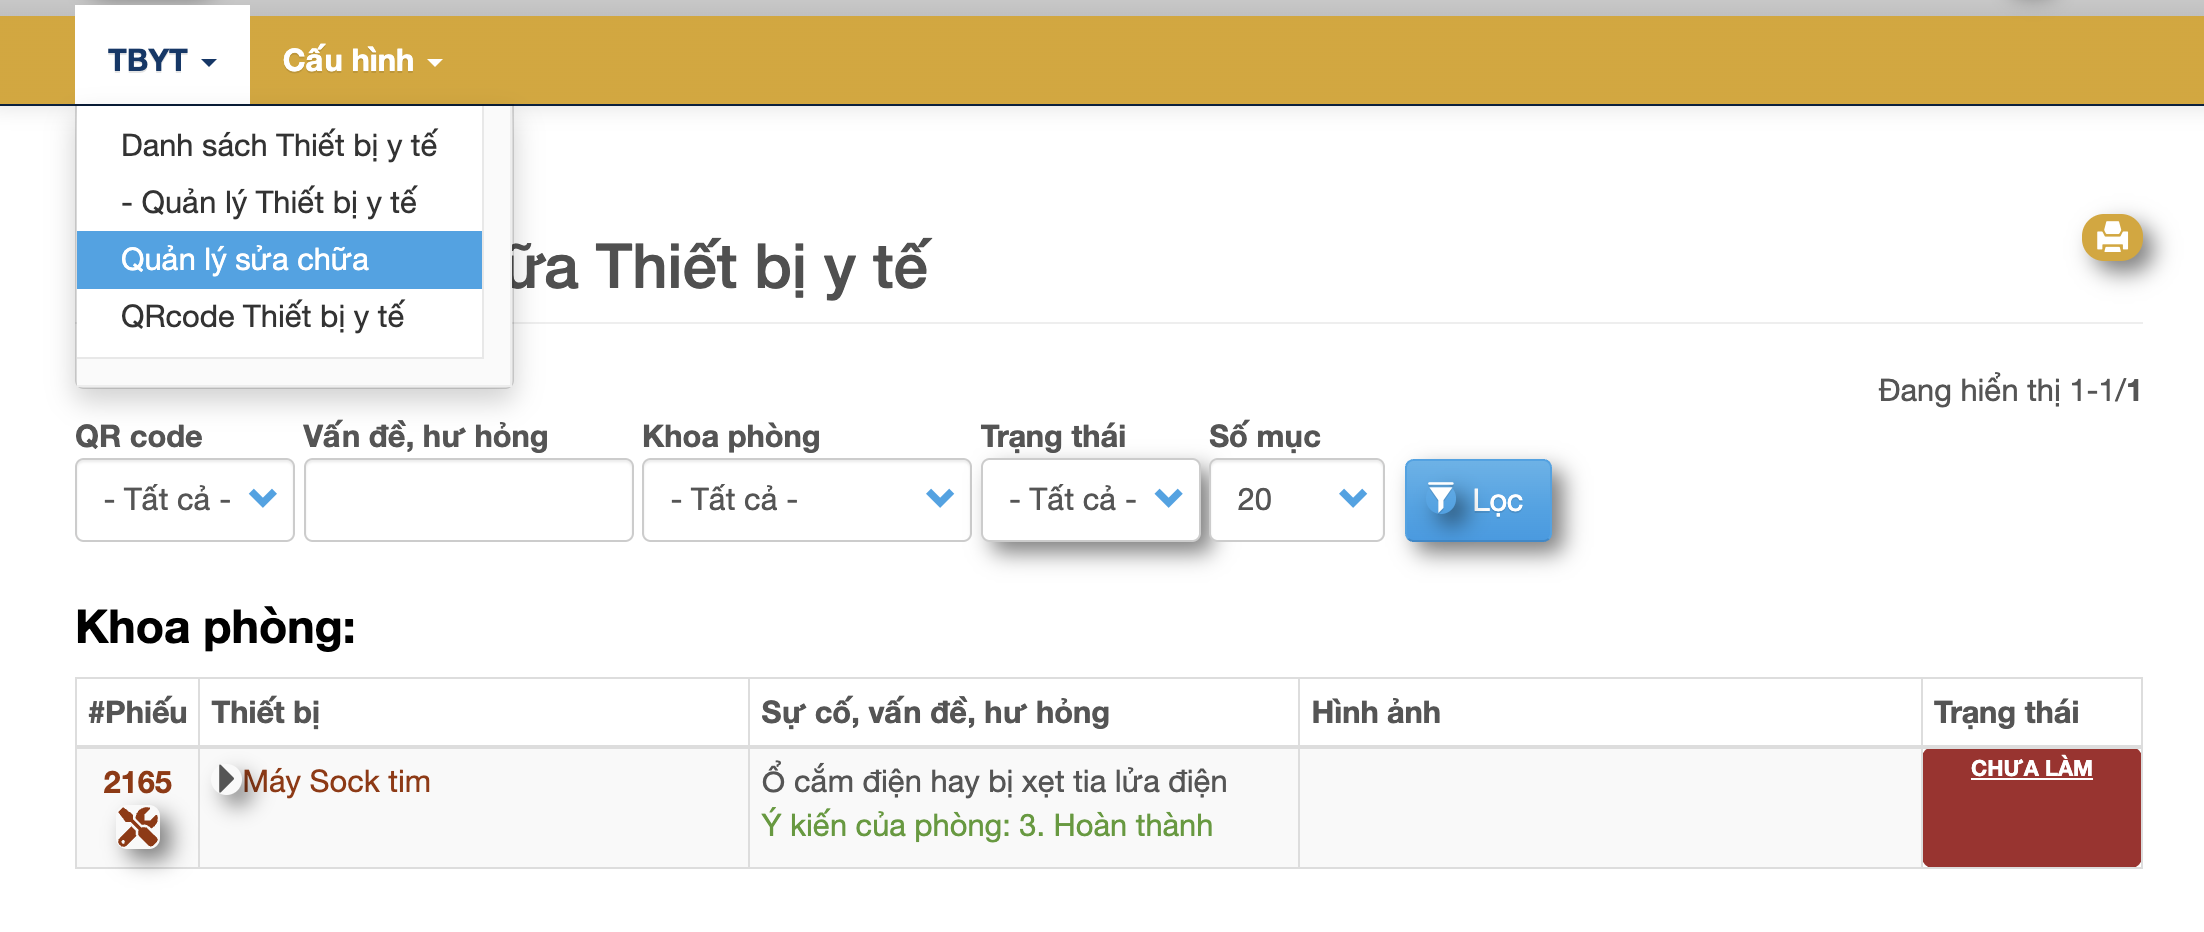This screenshot has height=932, width=2204.
Task: Open the Cấu hình menu
Action: (x=362, y=61)
